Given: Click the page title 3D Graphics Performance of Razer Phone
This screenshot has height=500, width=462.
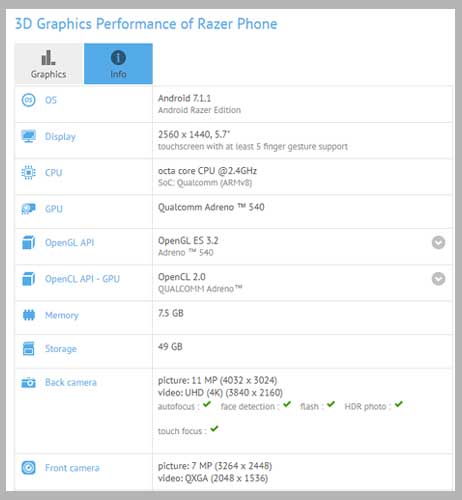Looking at the screenshot, I should [146, 24].
